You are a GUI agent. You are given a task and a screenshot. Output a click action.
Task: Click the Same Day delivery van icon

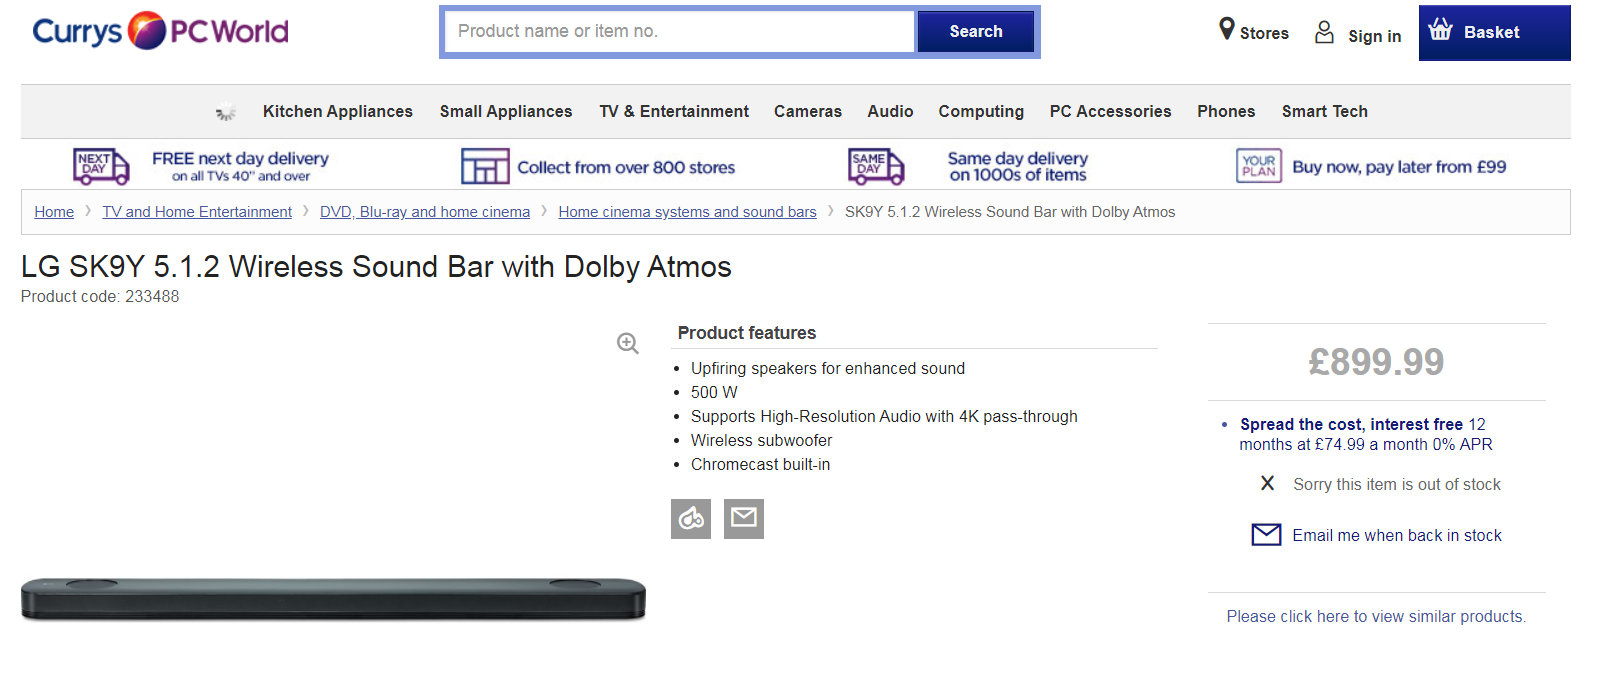[876, 166]
